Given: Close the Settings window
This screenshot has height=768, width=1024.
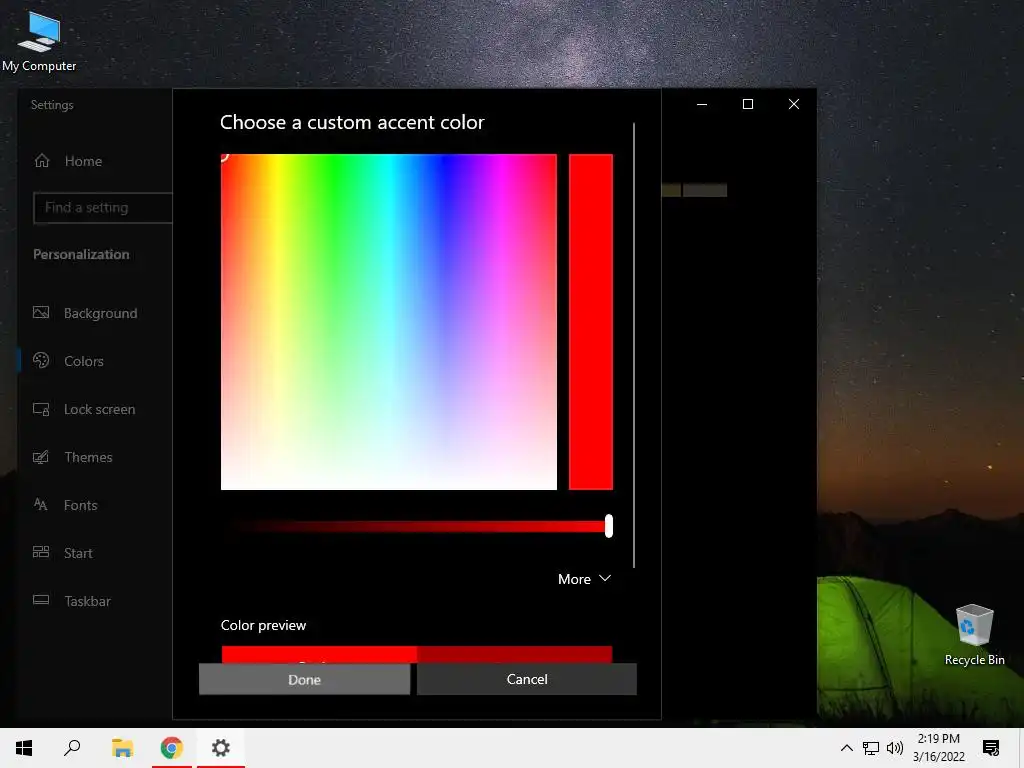Looking at the screenshot, I should tap(793, 104).
